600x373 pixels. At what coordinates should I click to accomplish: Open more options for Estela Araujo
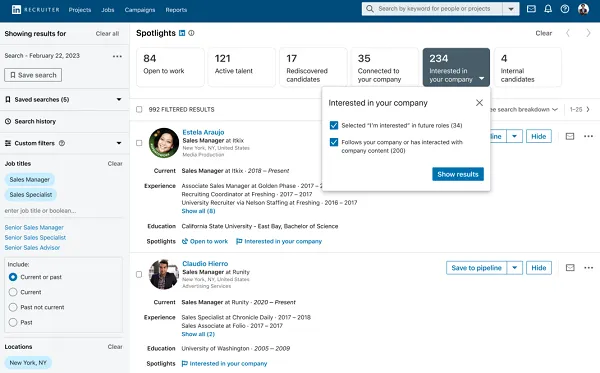589,136
